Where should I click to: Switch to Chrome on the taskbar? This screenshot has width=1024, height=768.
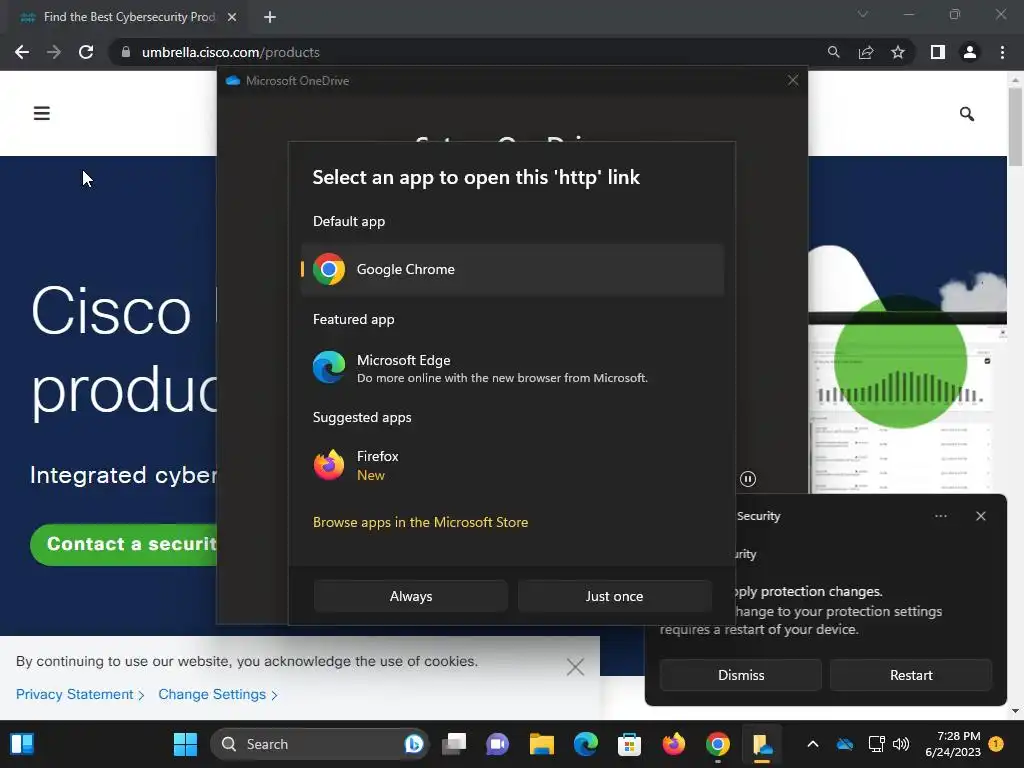point(718,744)
